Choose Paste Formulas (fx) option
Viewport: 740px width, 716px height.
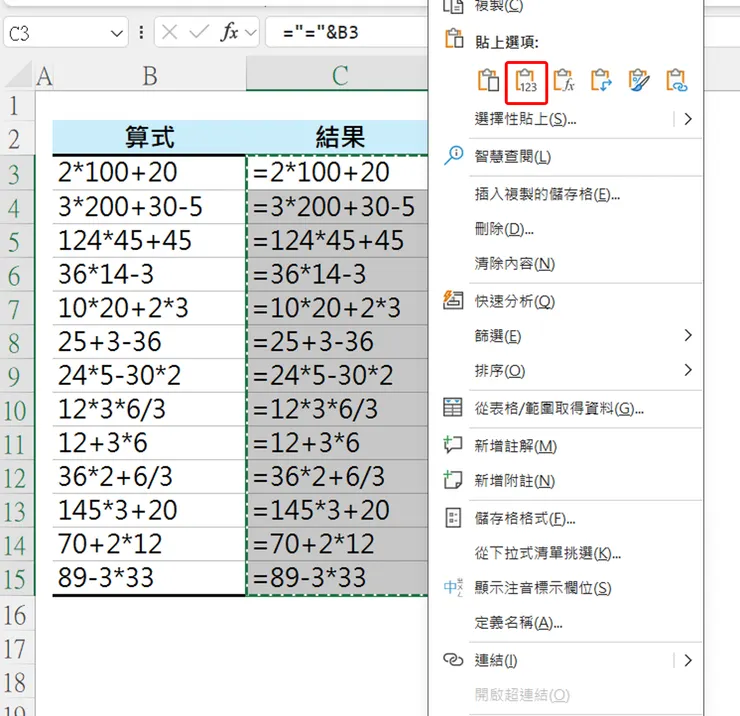tap(563, 80)
